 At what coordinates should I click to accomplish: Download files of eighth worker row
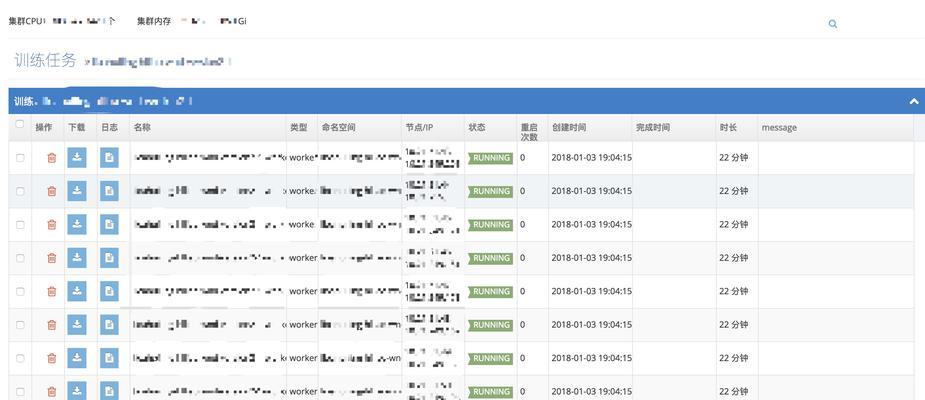pos(77,391)
